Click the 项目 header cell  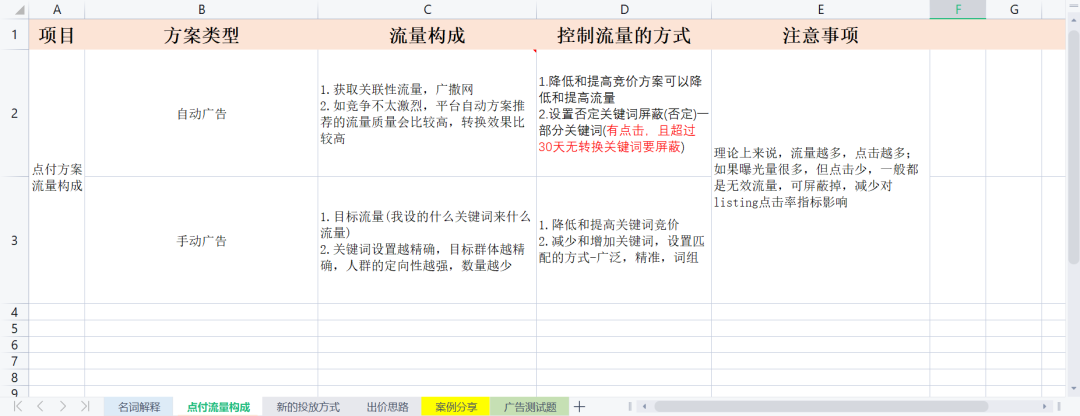tap(56, 34)
